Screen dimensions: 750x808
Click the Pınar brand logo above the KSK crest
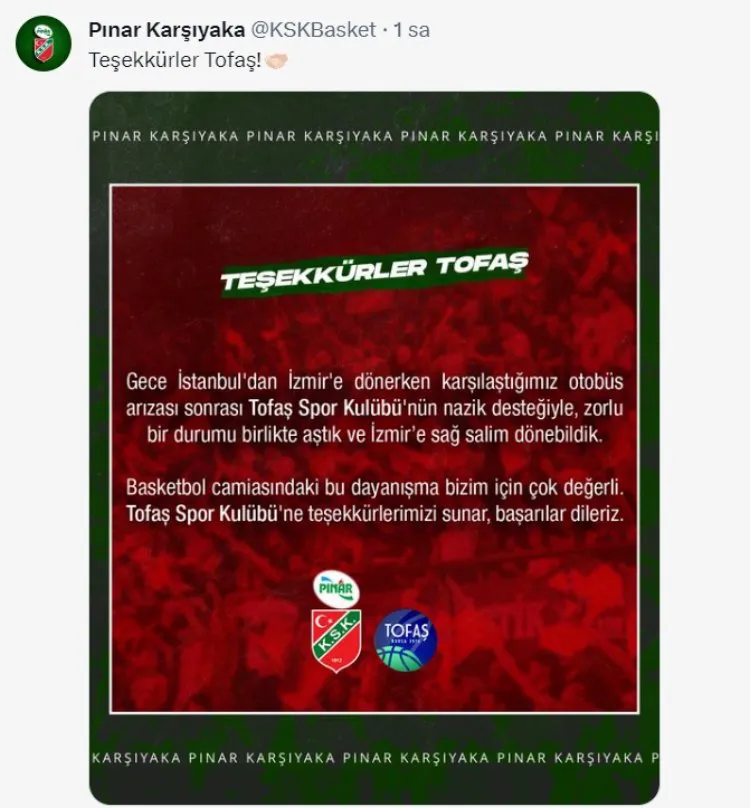tap(336, 588)
